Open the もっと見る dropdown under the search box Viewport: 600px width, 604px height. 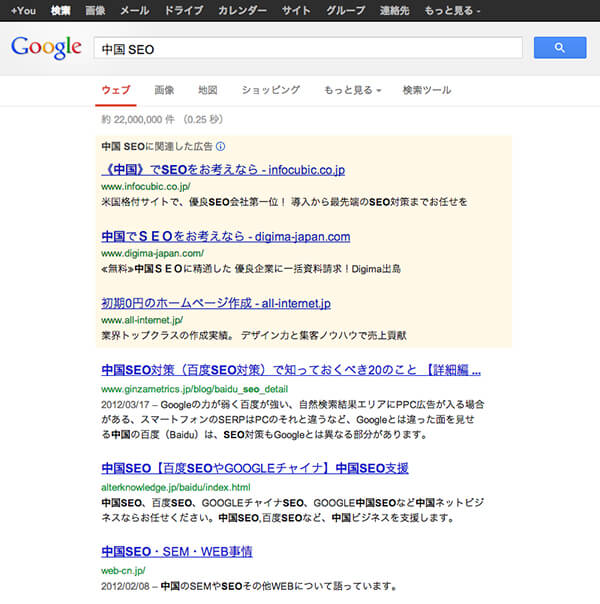(352, 90)
